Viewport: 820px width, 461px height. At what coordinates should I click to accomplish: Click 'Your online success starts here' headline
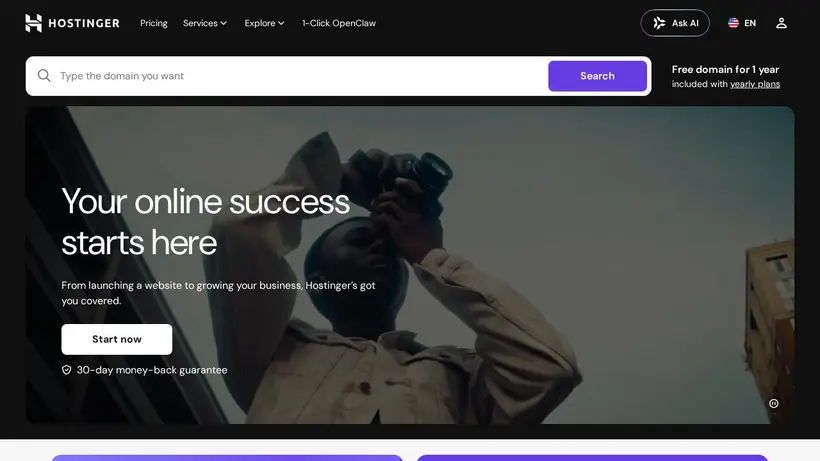(x=205, y=222)
